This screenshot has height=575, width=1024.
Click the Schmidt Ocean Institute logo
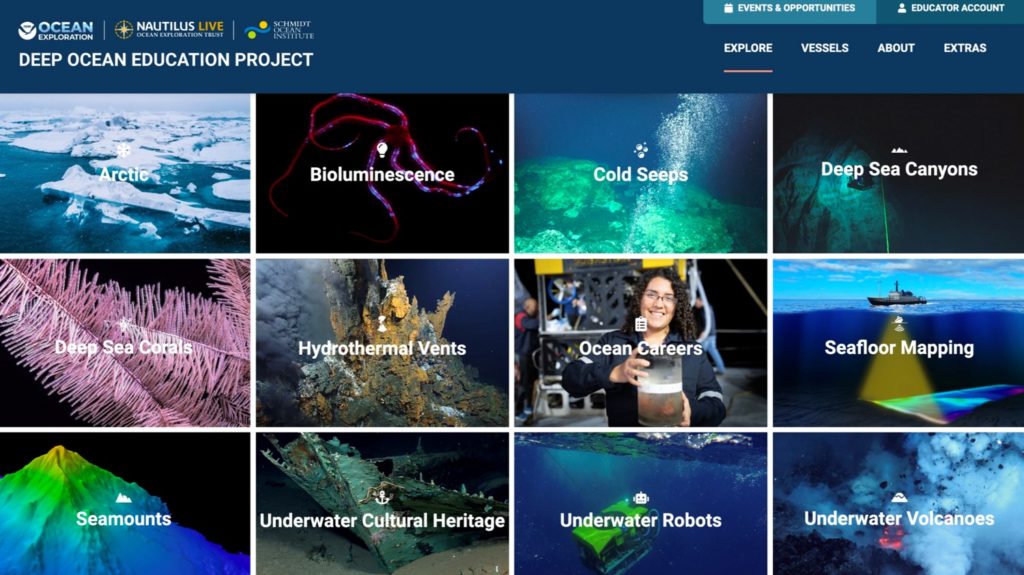(x=280, y=30)
